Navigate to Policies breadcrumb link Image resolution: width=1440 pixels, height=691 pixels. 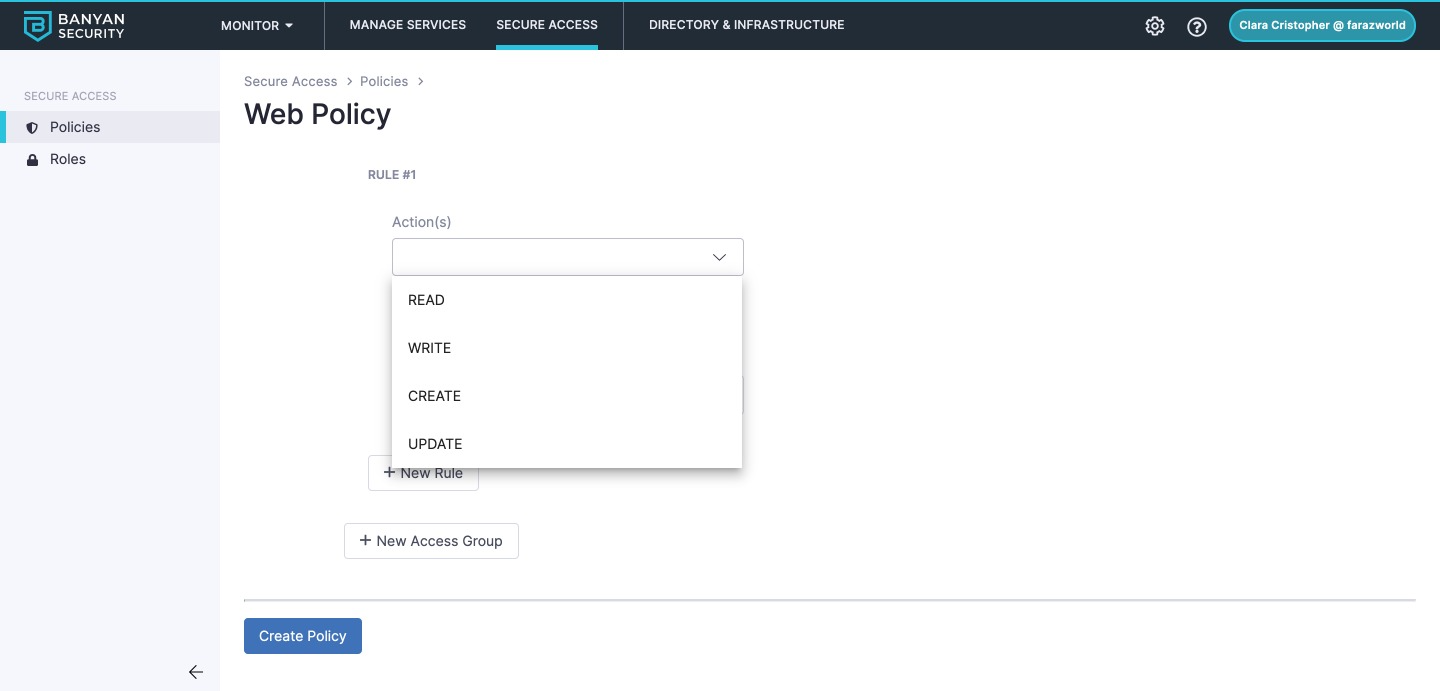pos(384,81)
